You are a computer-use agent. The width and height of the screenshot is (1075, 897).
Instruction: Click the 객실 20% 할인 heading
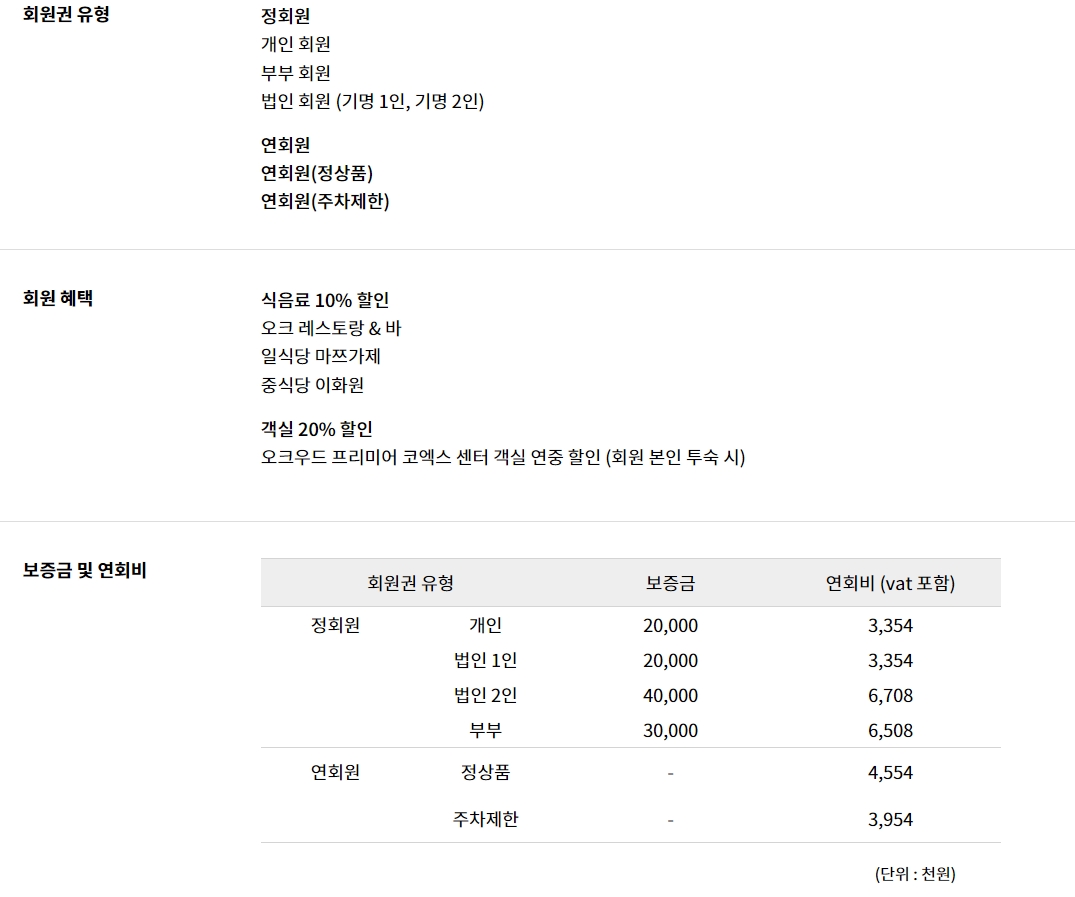click(x=317, y=429)
